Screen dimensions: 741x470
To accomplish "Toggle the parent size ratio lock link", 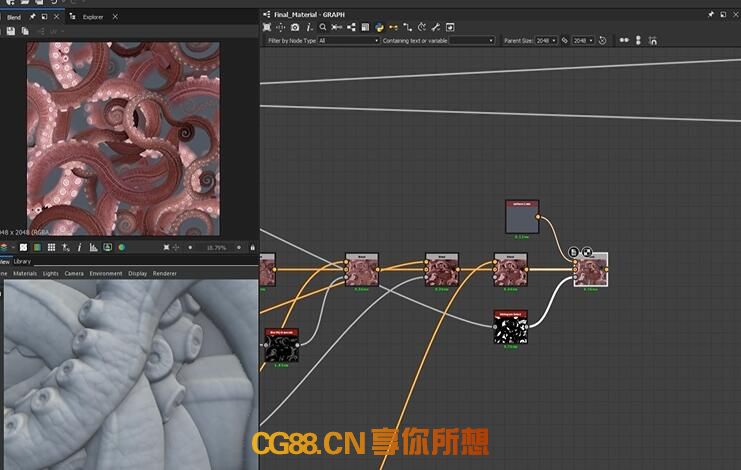I will pyautogui.click(x=565, y=41).
